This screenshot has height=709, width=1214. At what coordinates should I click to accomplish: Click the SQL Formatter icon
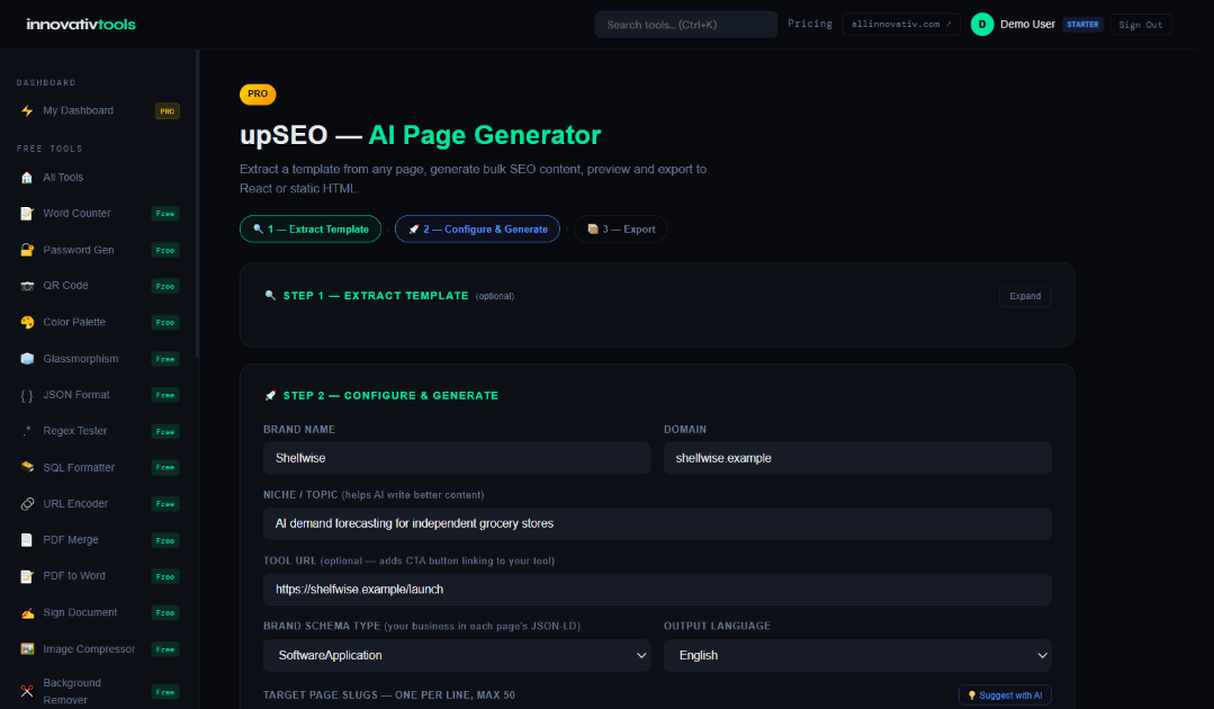[27, 467]
